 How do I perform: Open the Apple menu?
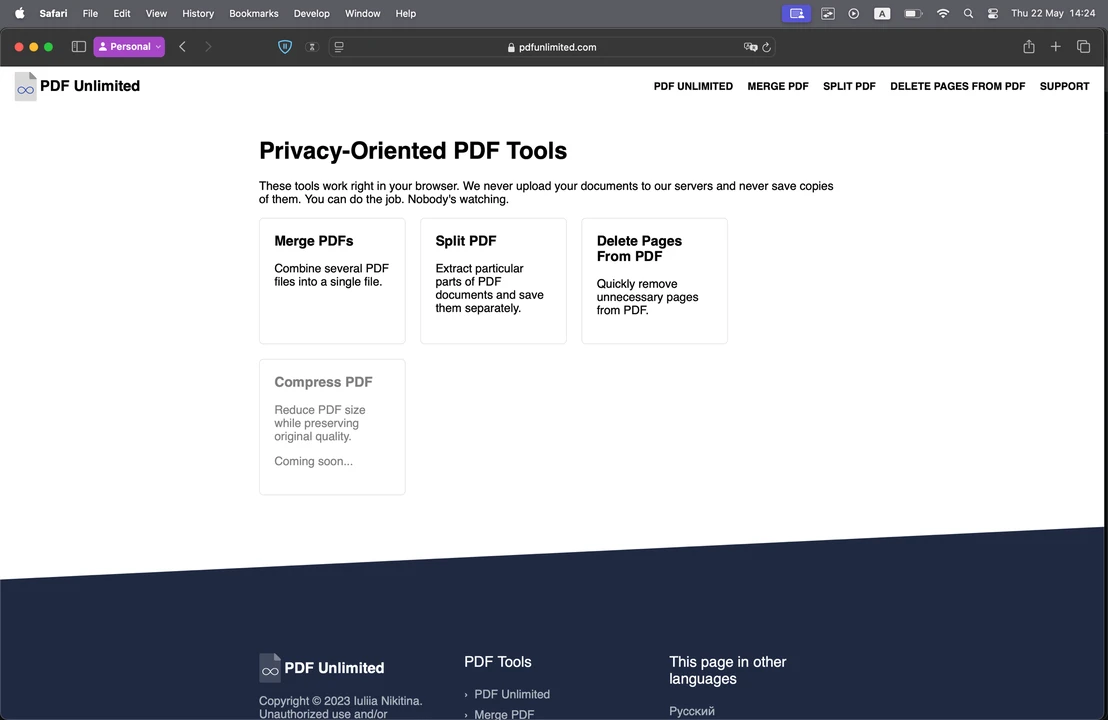click(x=20, y=13)
